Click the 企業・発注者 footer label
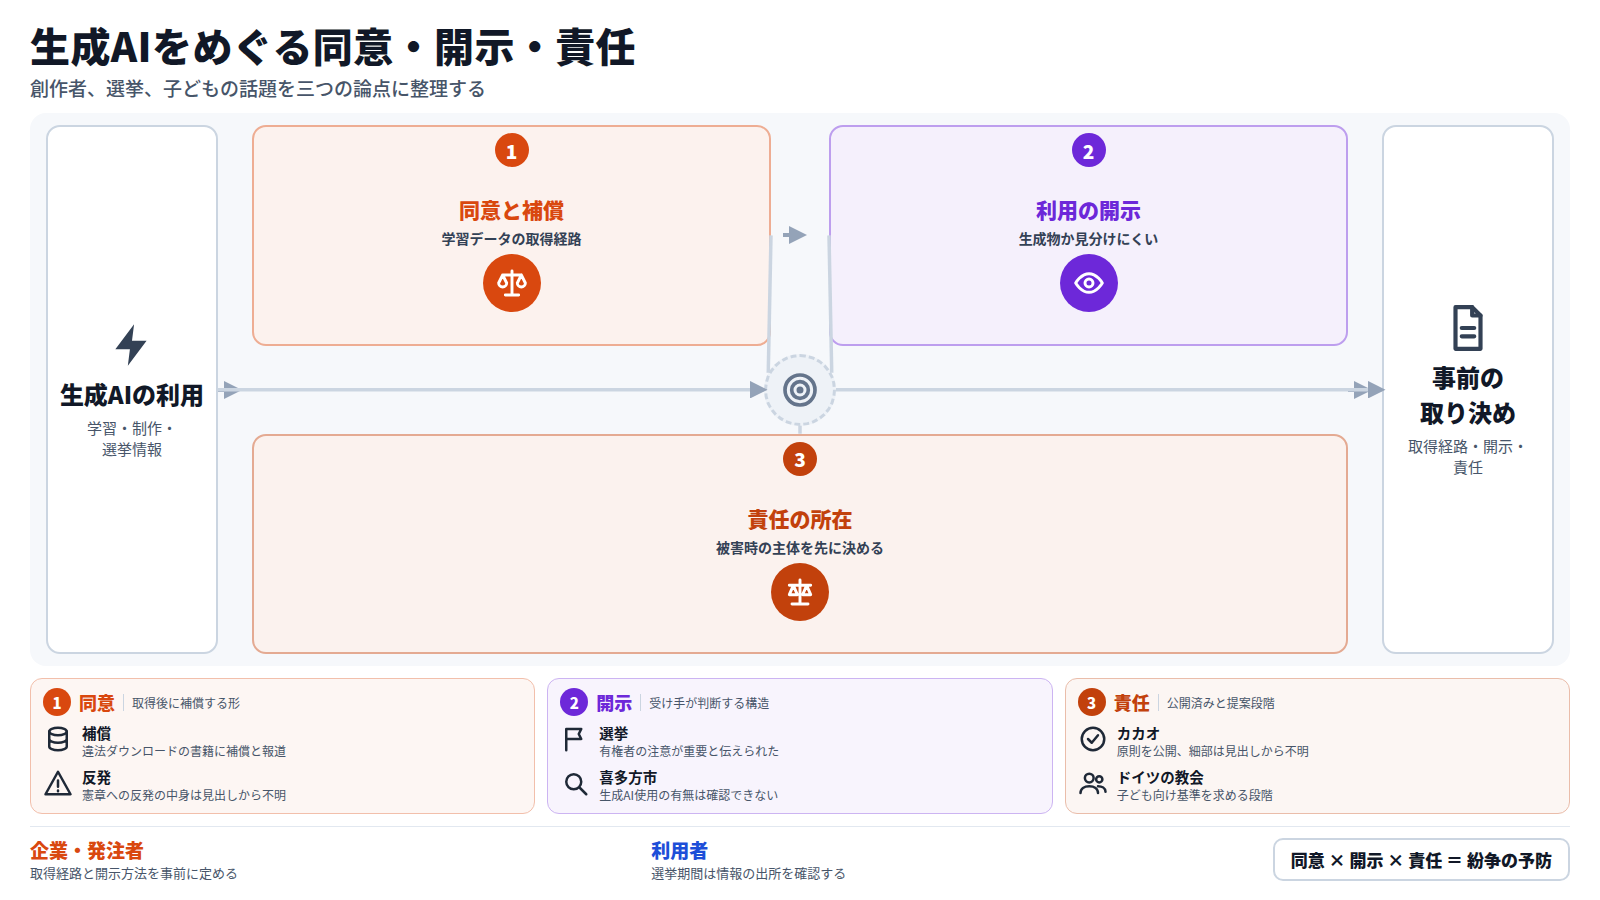The image size is (1600, 900). (87, 851)
